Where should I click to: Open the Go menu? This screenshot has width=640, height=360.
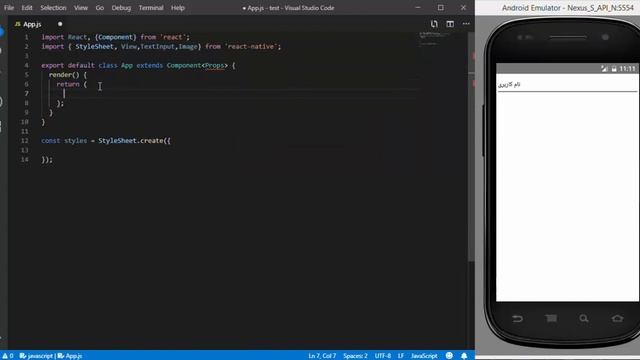100,8
